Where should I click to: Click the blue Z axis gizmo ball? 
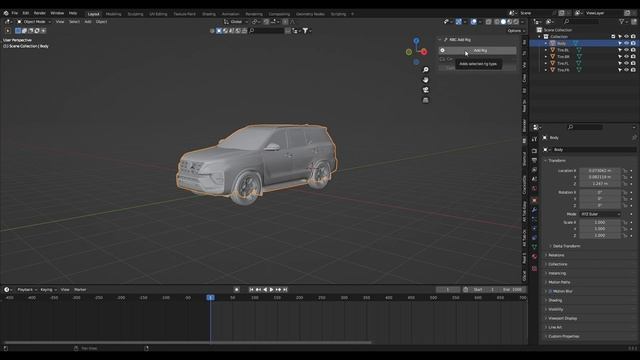[x=416, y=41]
